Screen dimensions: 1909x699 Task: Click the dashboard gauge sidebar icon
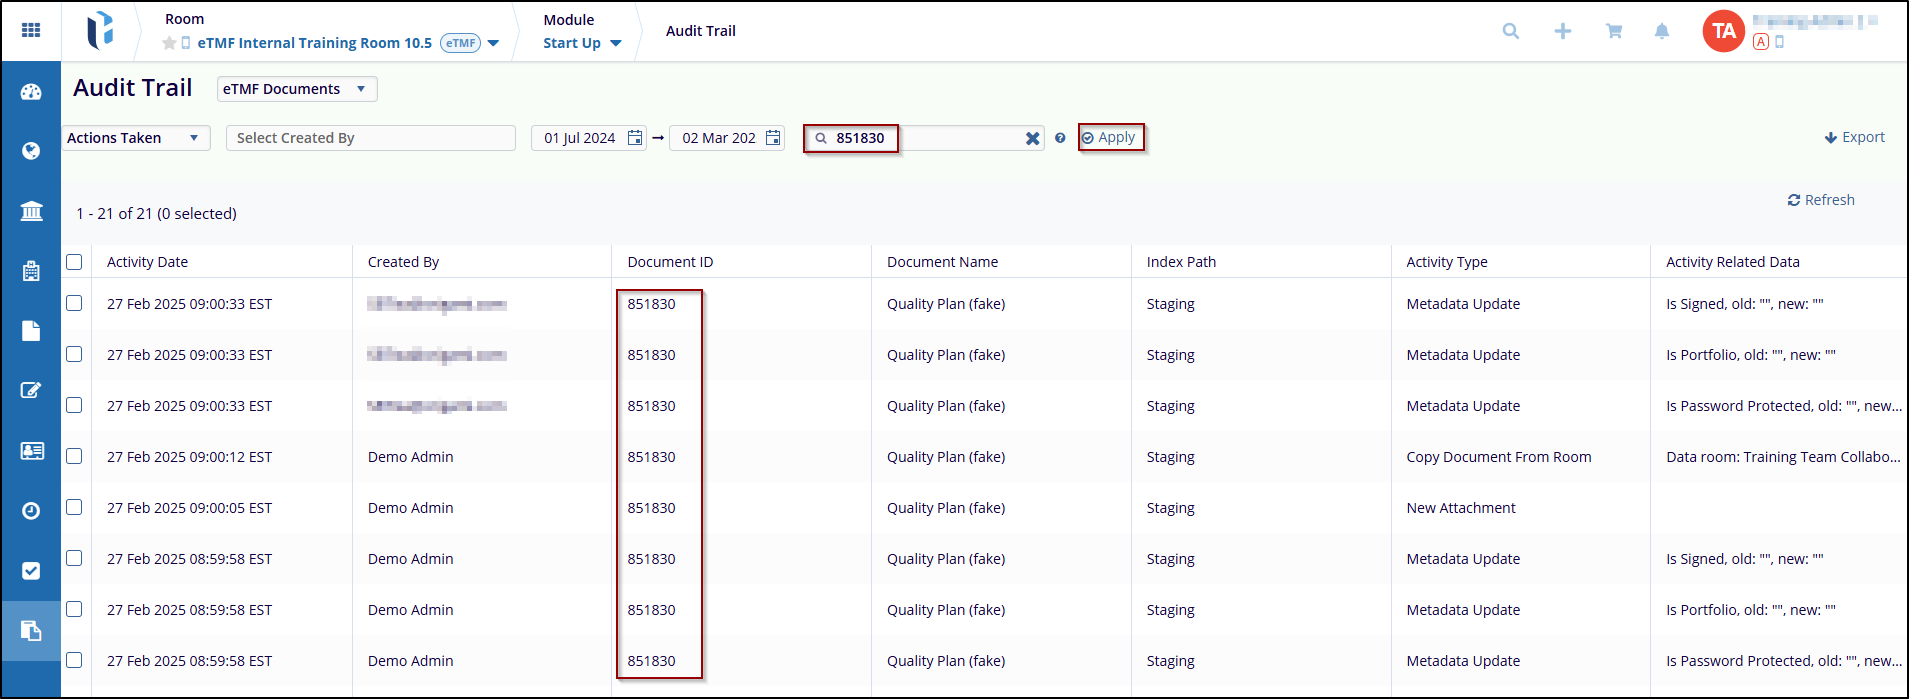(x=31, y=92)
